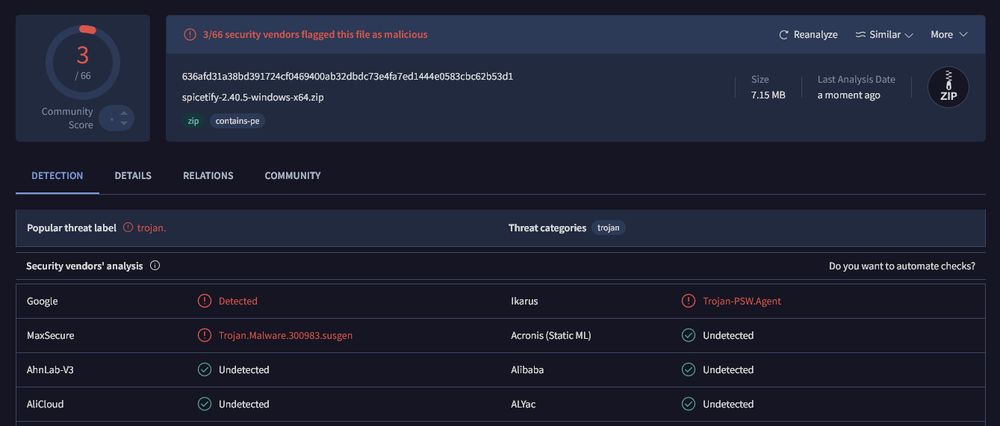Click the green check icon for Acronis (Static ML)
Viewport: 1000px width, 426px height.
688,335
